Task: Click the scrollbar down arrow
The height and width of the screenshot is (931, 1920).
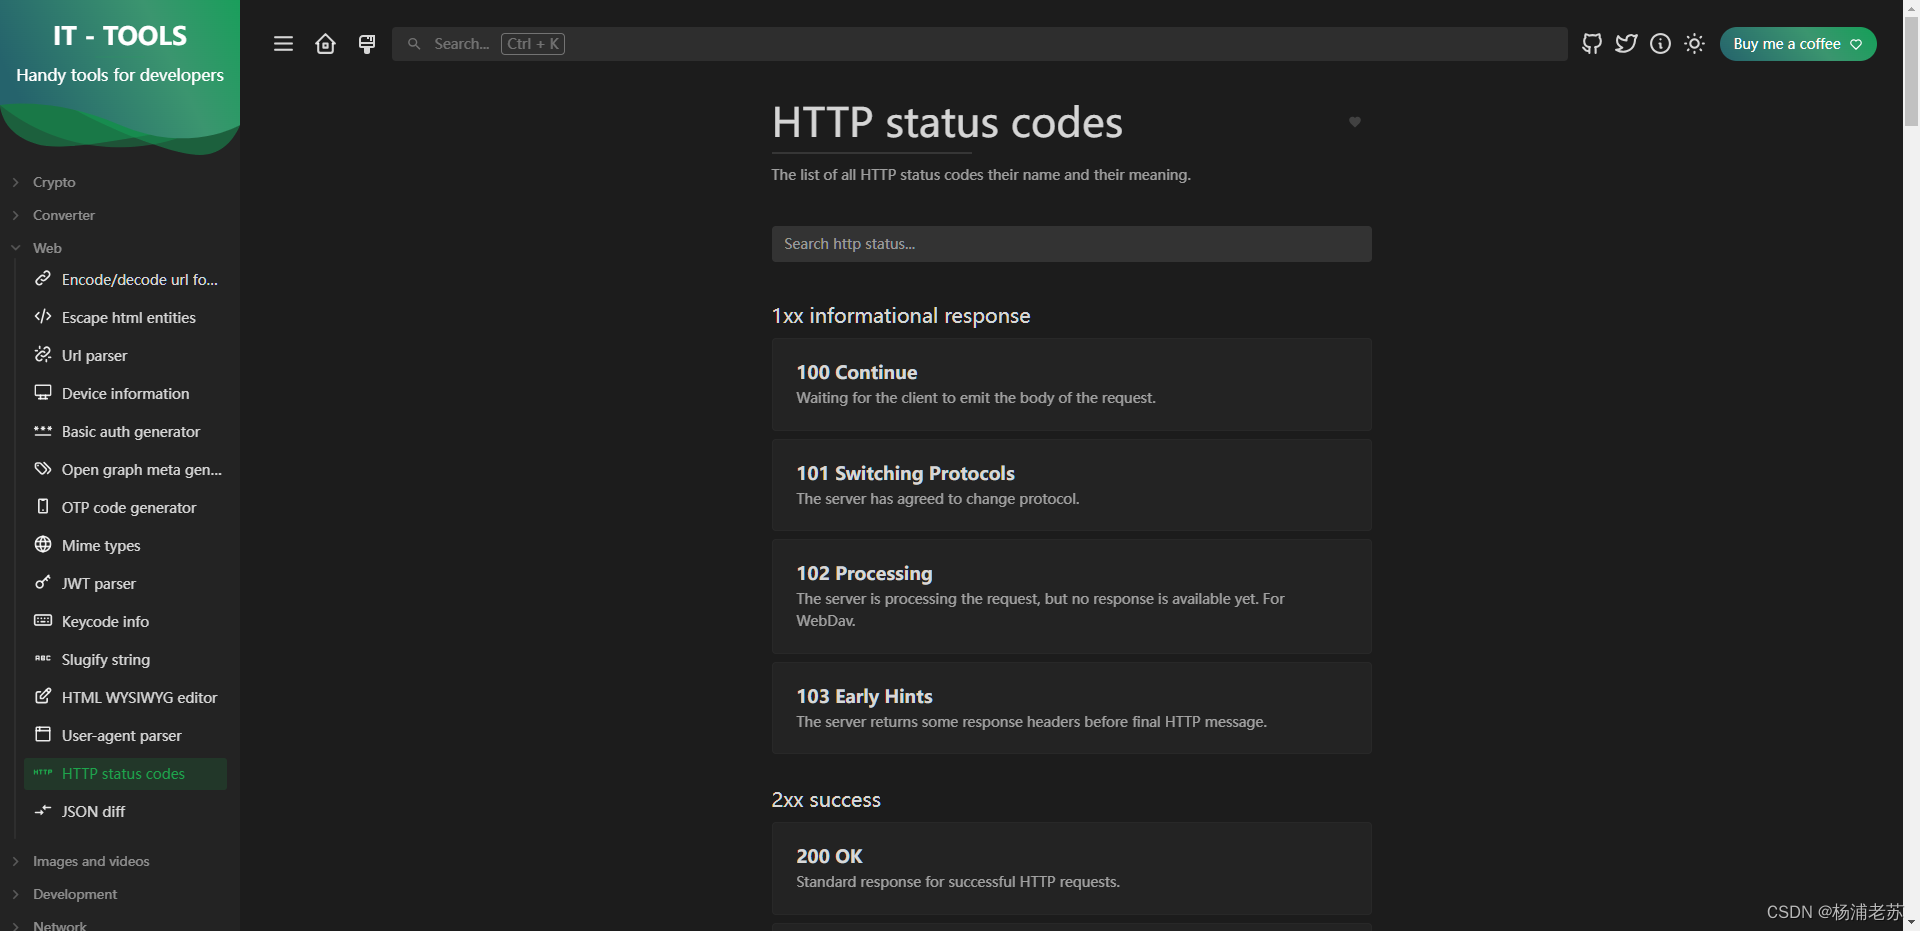Action: click(x=1911, y=922)
